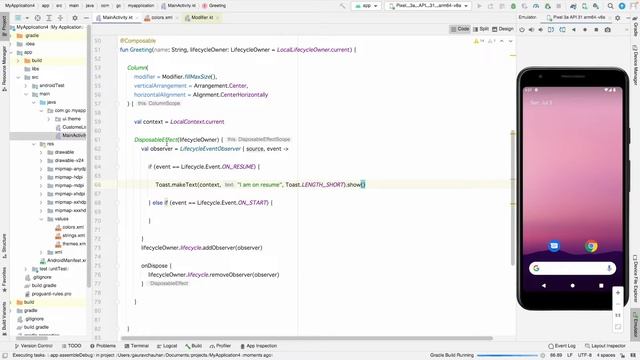Open the Event Log

click(562, 346)
